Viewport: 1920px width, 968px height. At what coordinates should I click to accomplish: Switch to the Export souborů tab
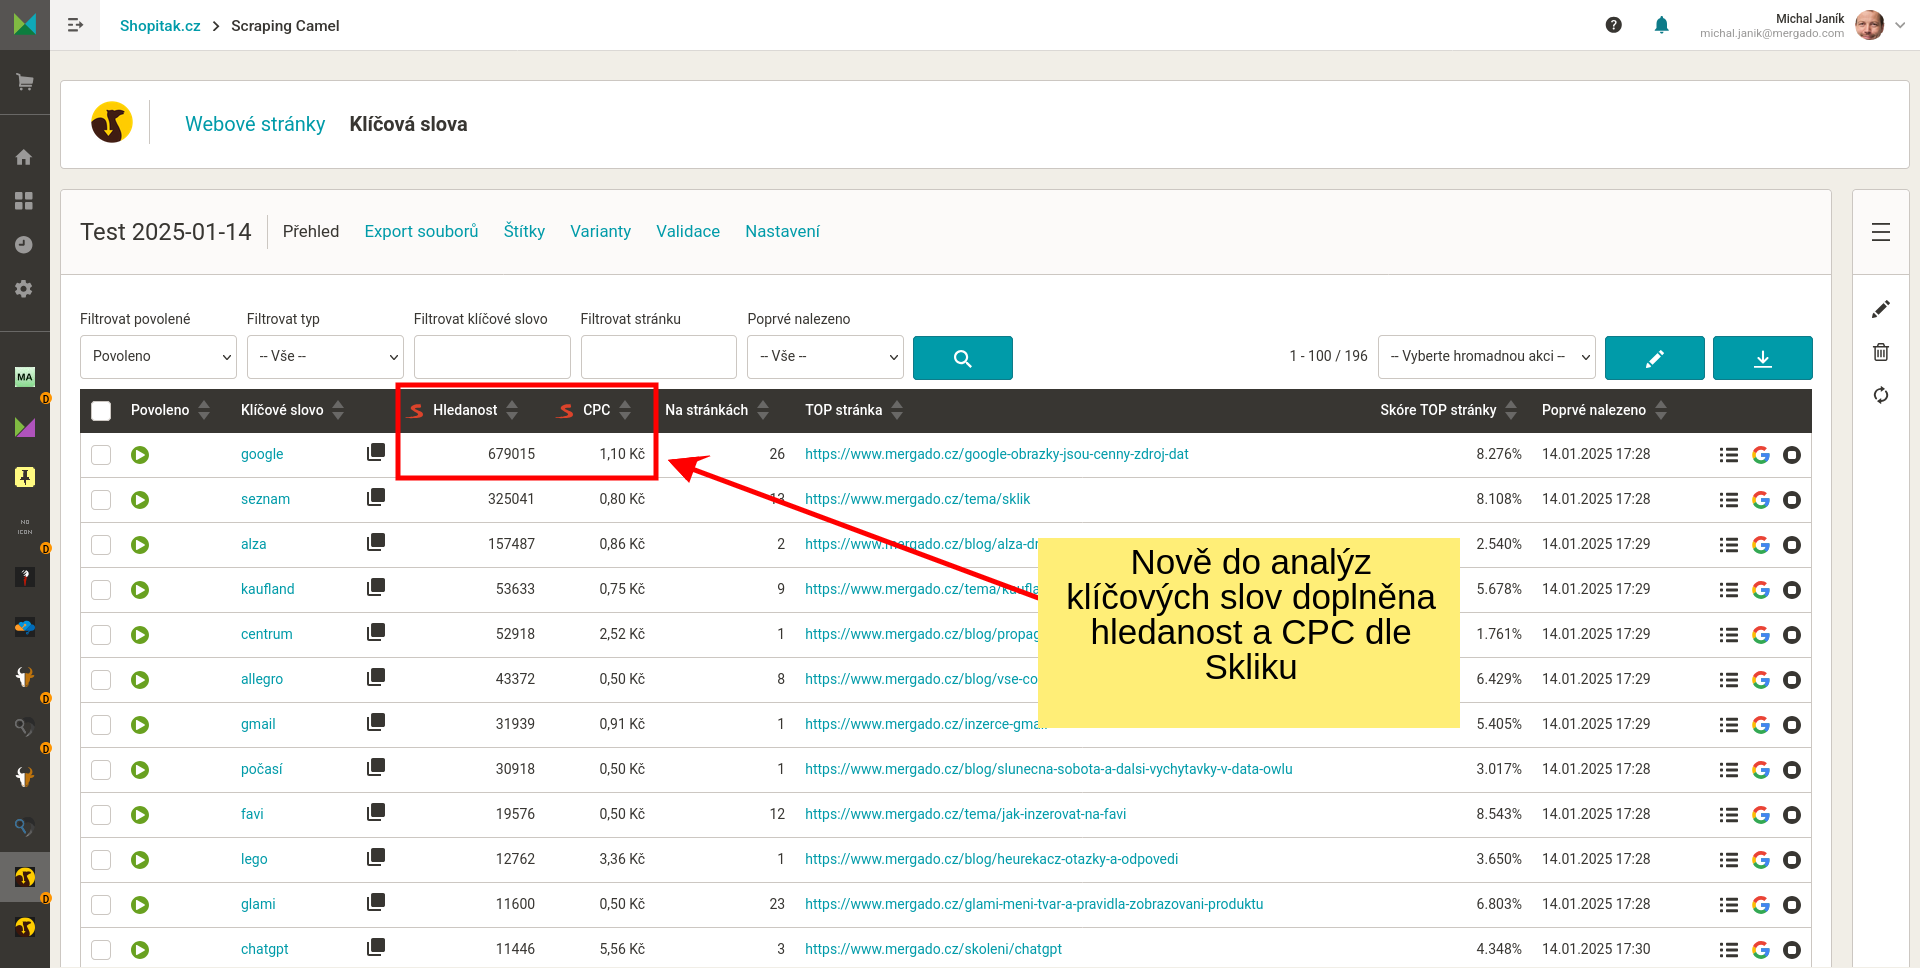tap(421, 231)
